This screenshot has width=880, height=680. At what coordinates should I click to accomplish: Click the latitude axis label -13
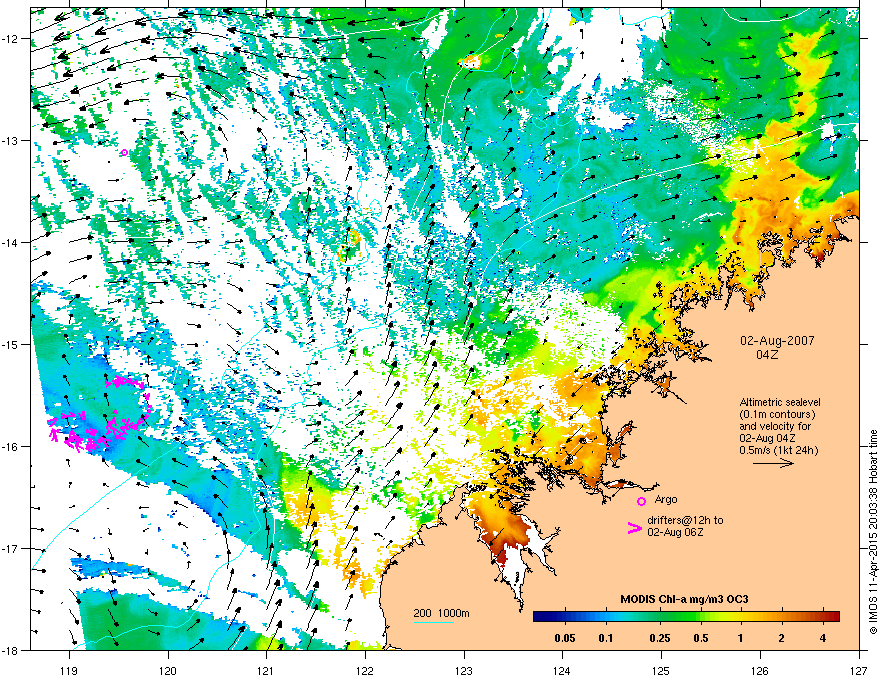(x=10, y=140)
